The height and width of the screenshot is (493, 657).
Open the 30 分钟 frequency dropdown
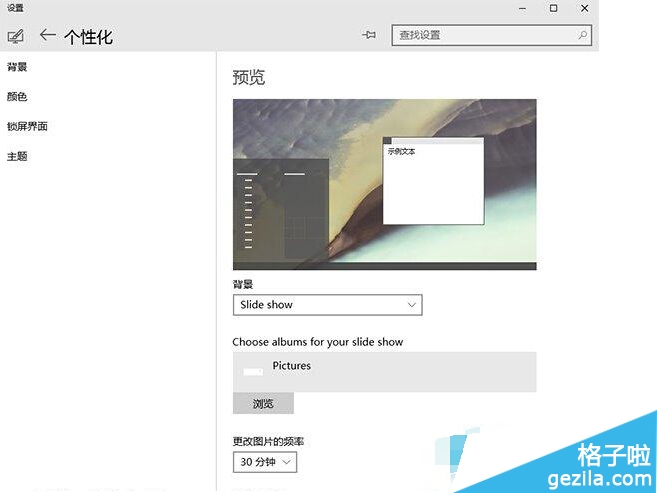[x=265, y=462]
